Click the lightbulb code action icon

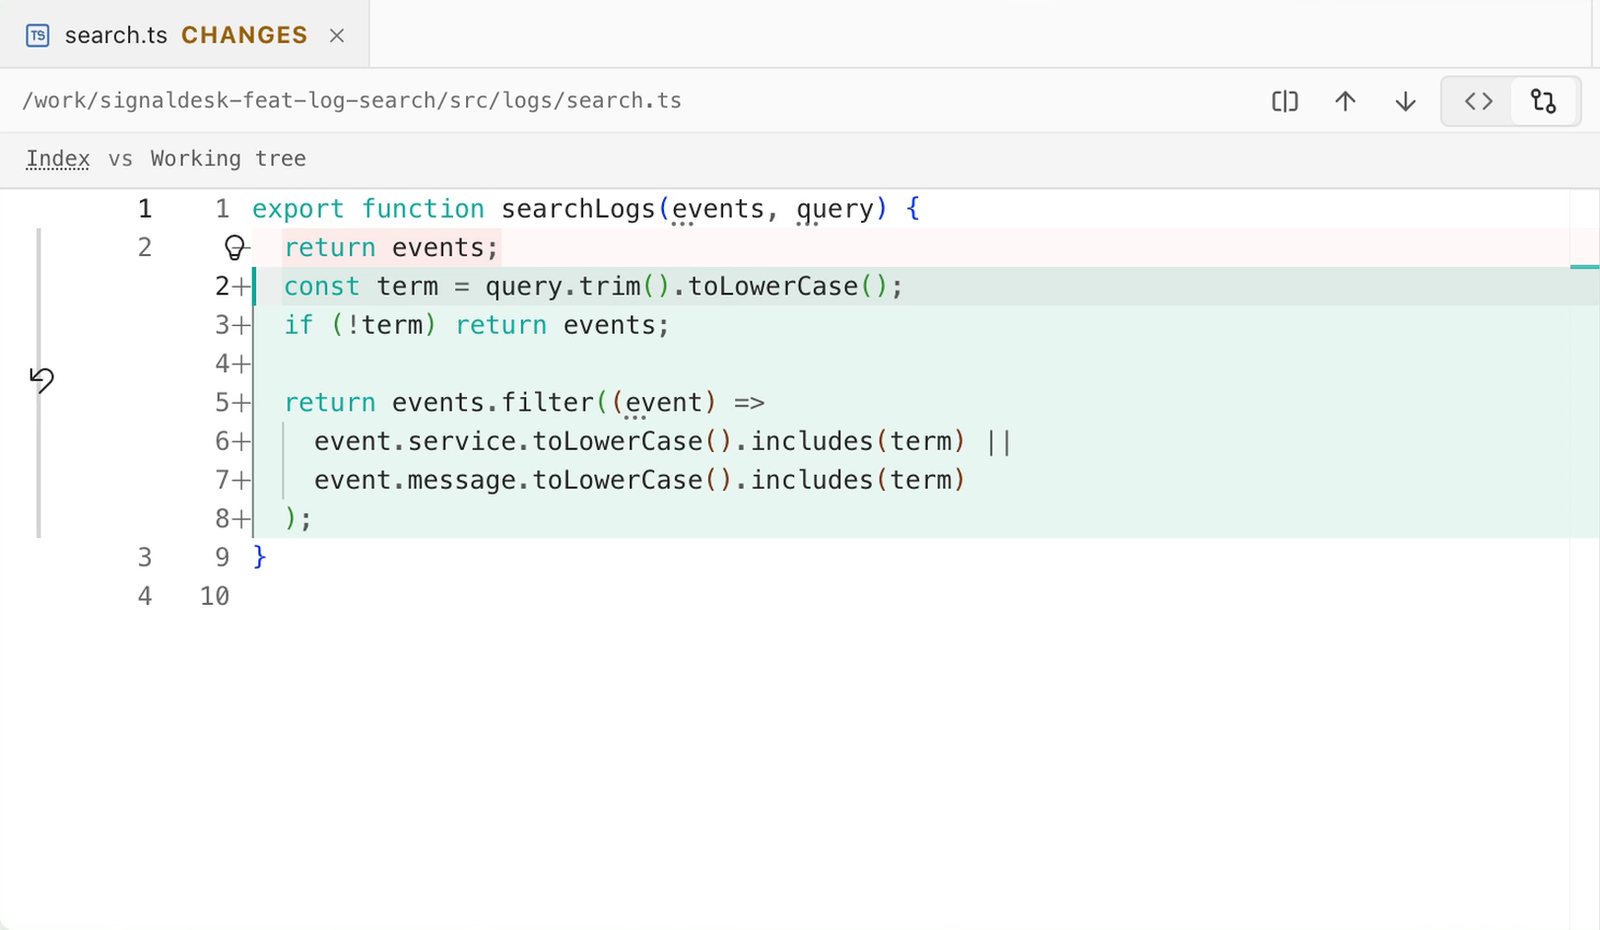(x=234, y=247)
